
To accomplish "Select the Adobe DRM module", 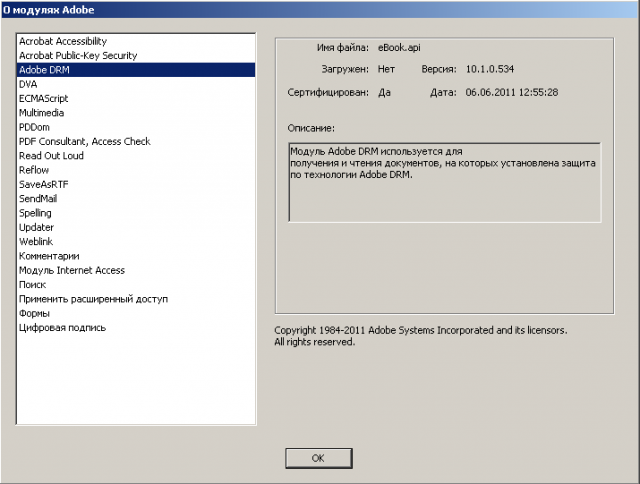I will (136, 70).
